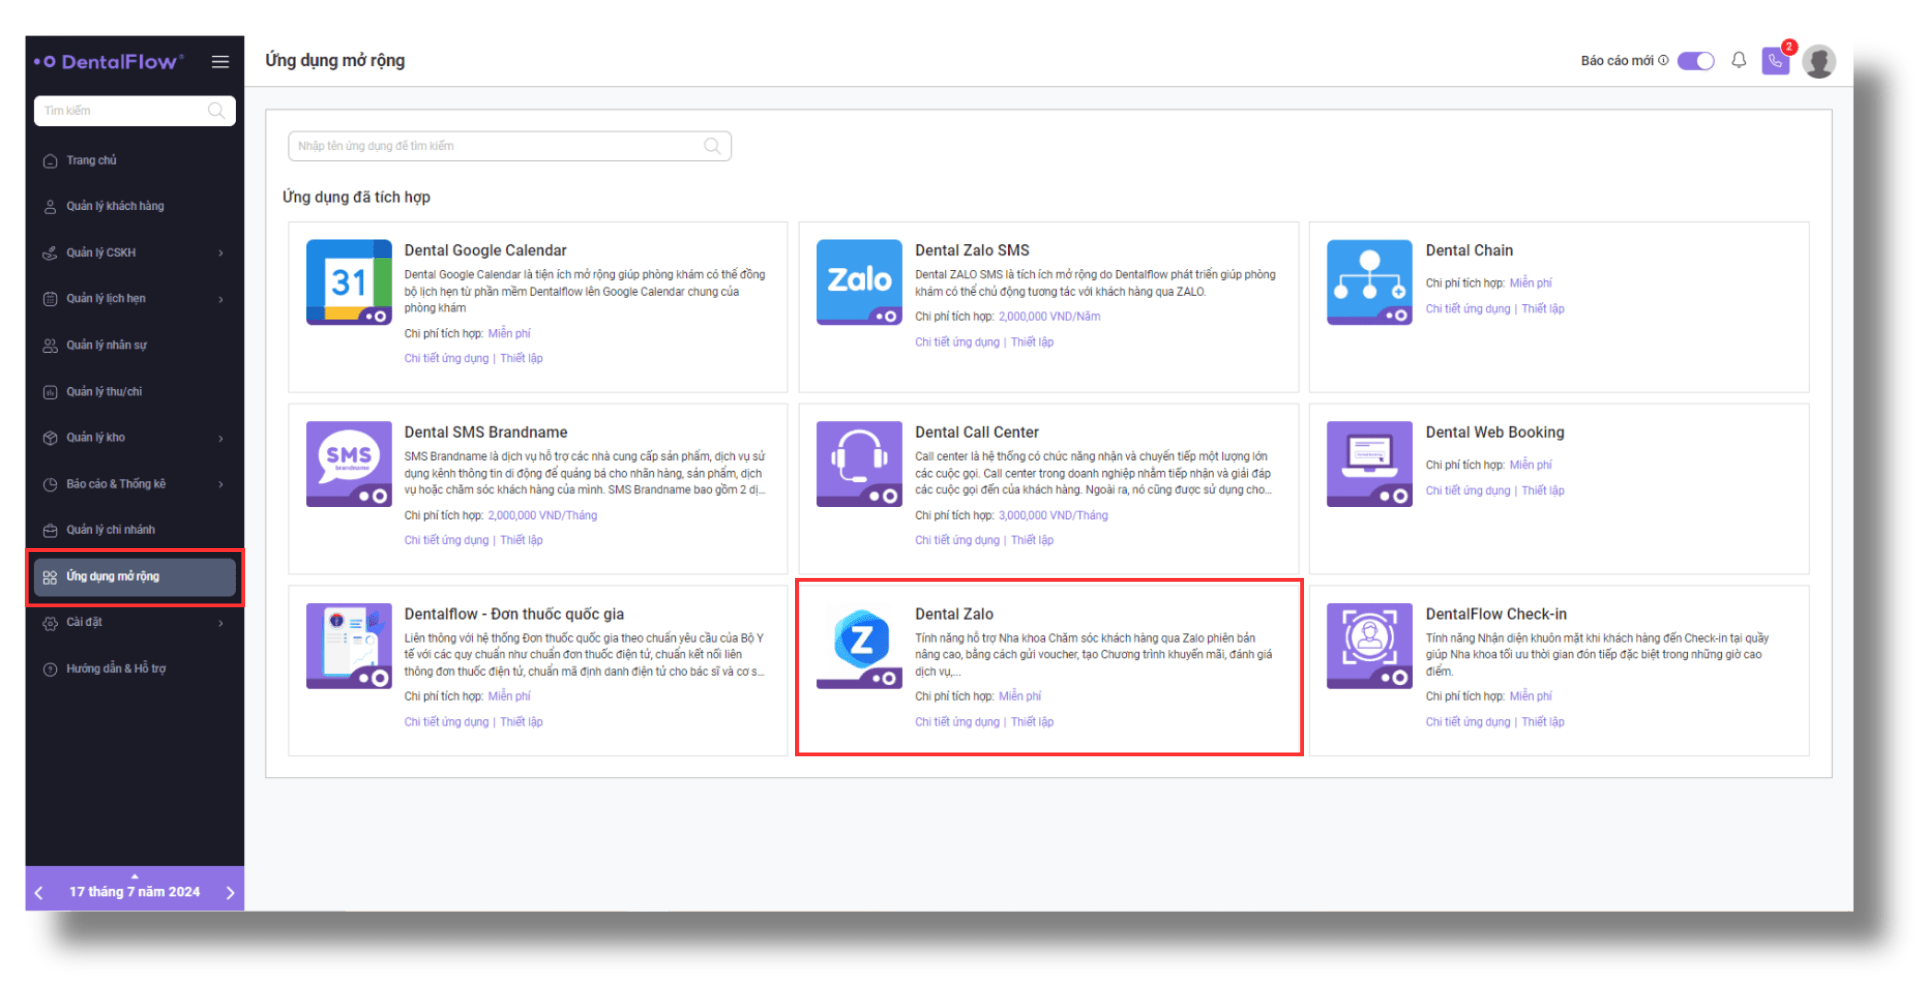Viewport: 1922px width, 986px height.
Task: Click Thiết lập for Dental Web Booking
Action: [1543, 491]
